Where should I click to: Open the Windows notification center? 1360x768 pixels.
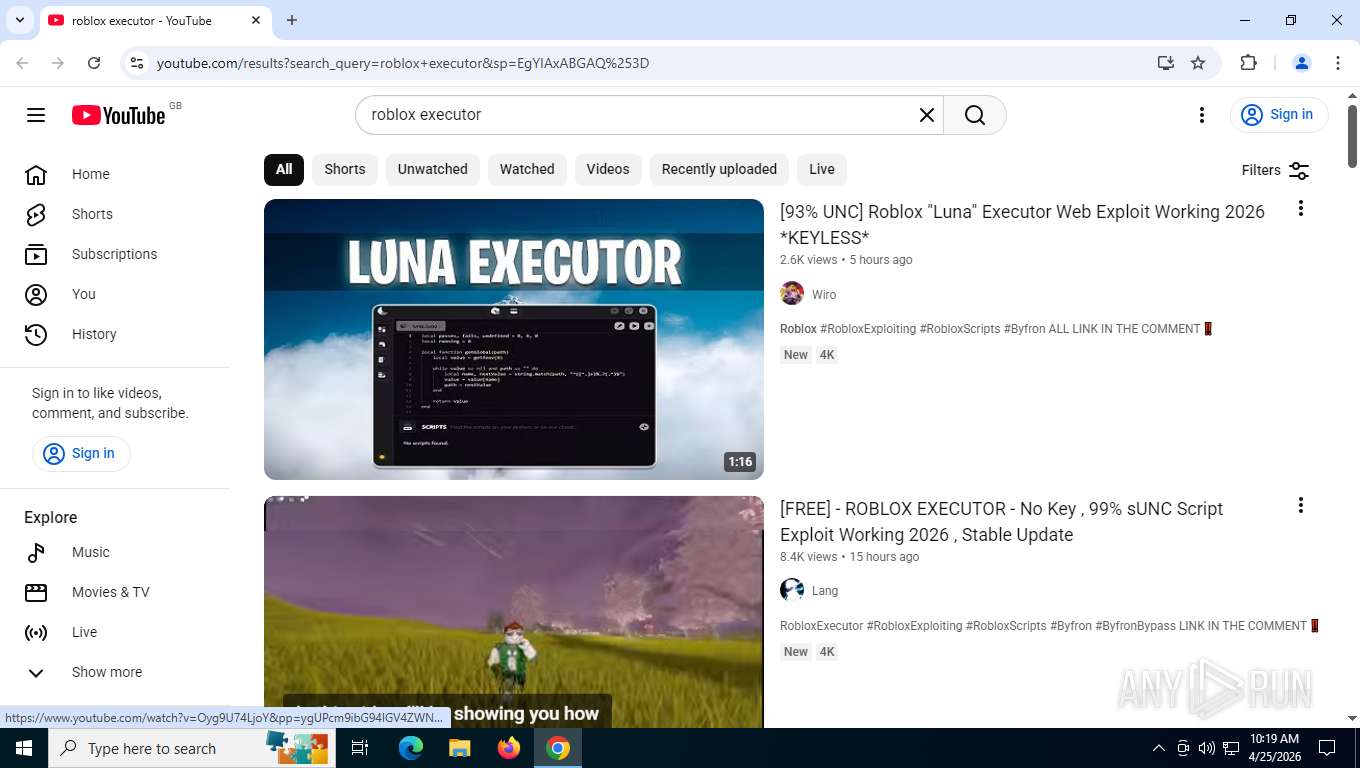coord(1327,748)
